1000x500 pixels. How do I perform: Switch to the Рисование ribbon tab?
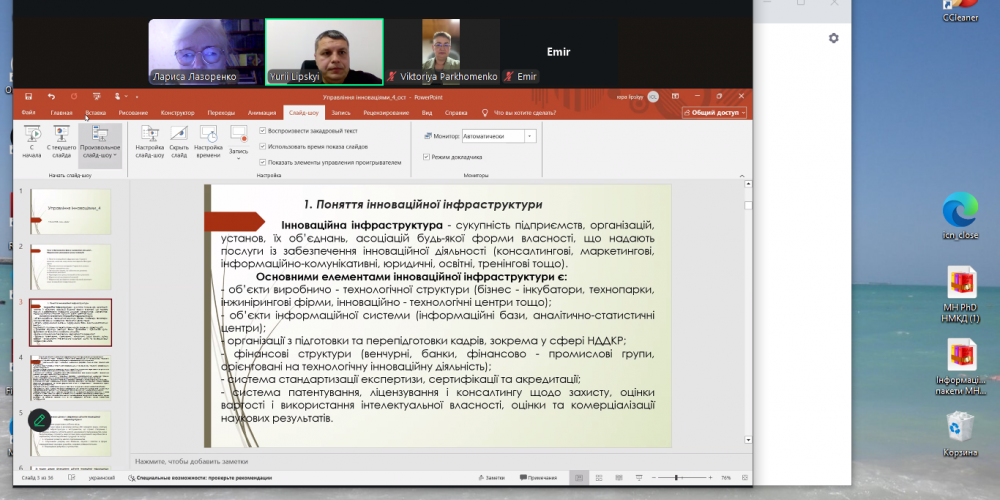coord(133,113)
